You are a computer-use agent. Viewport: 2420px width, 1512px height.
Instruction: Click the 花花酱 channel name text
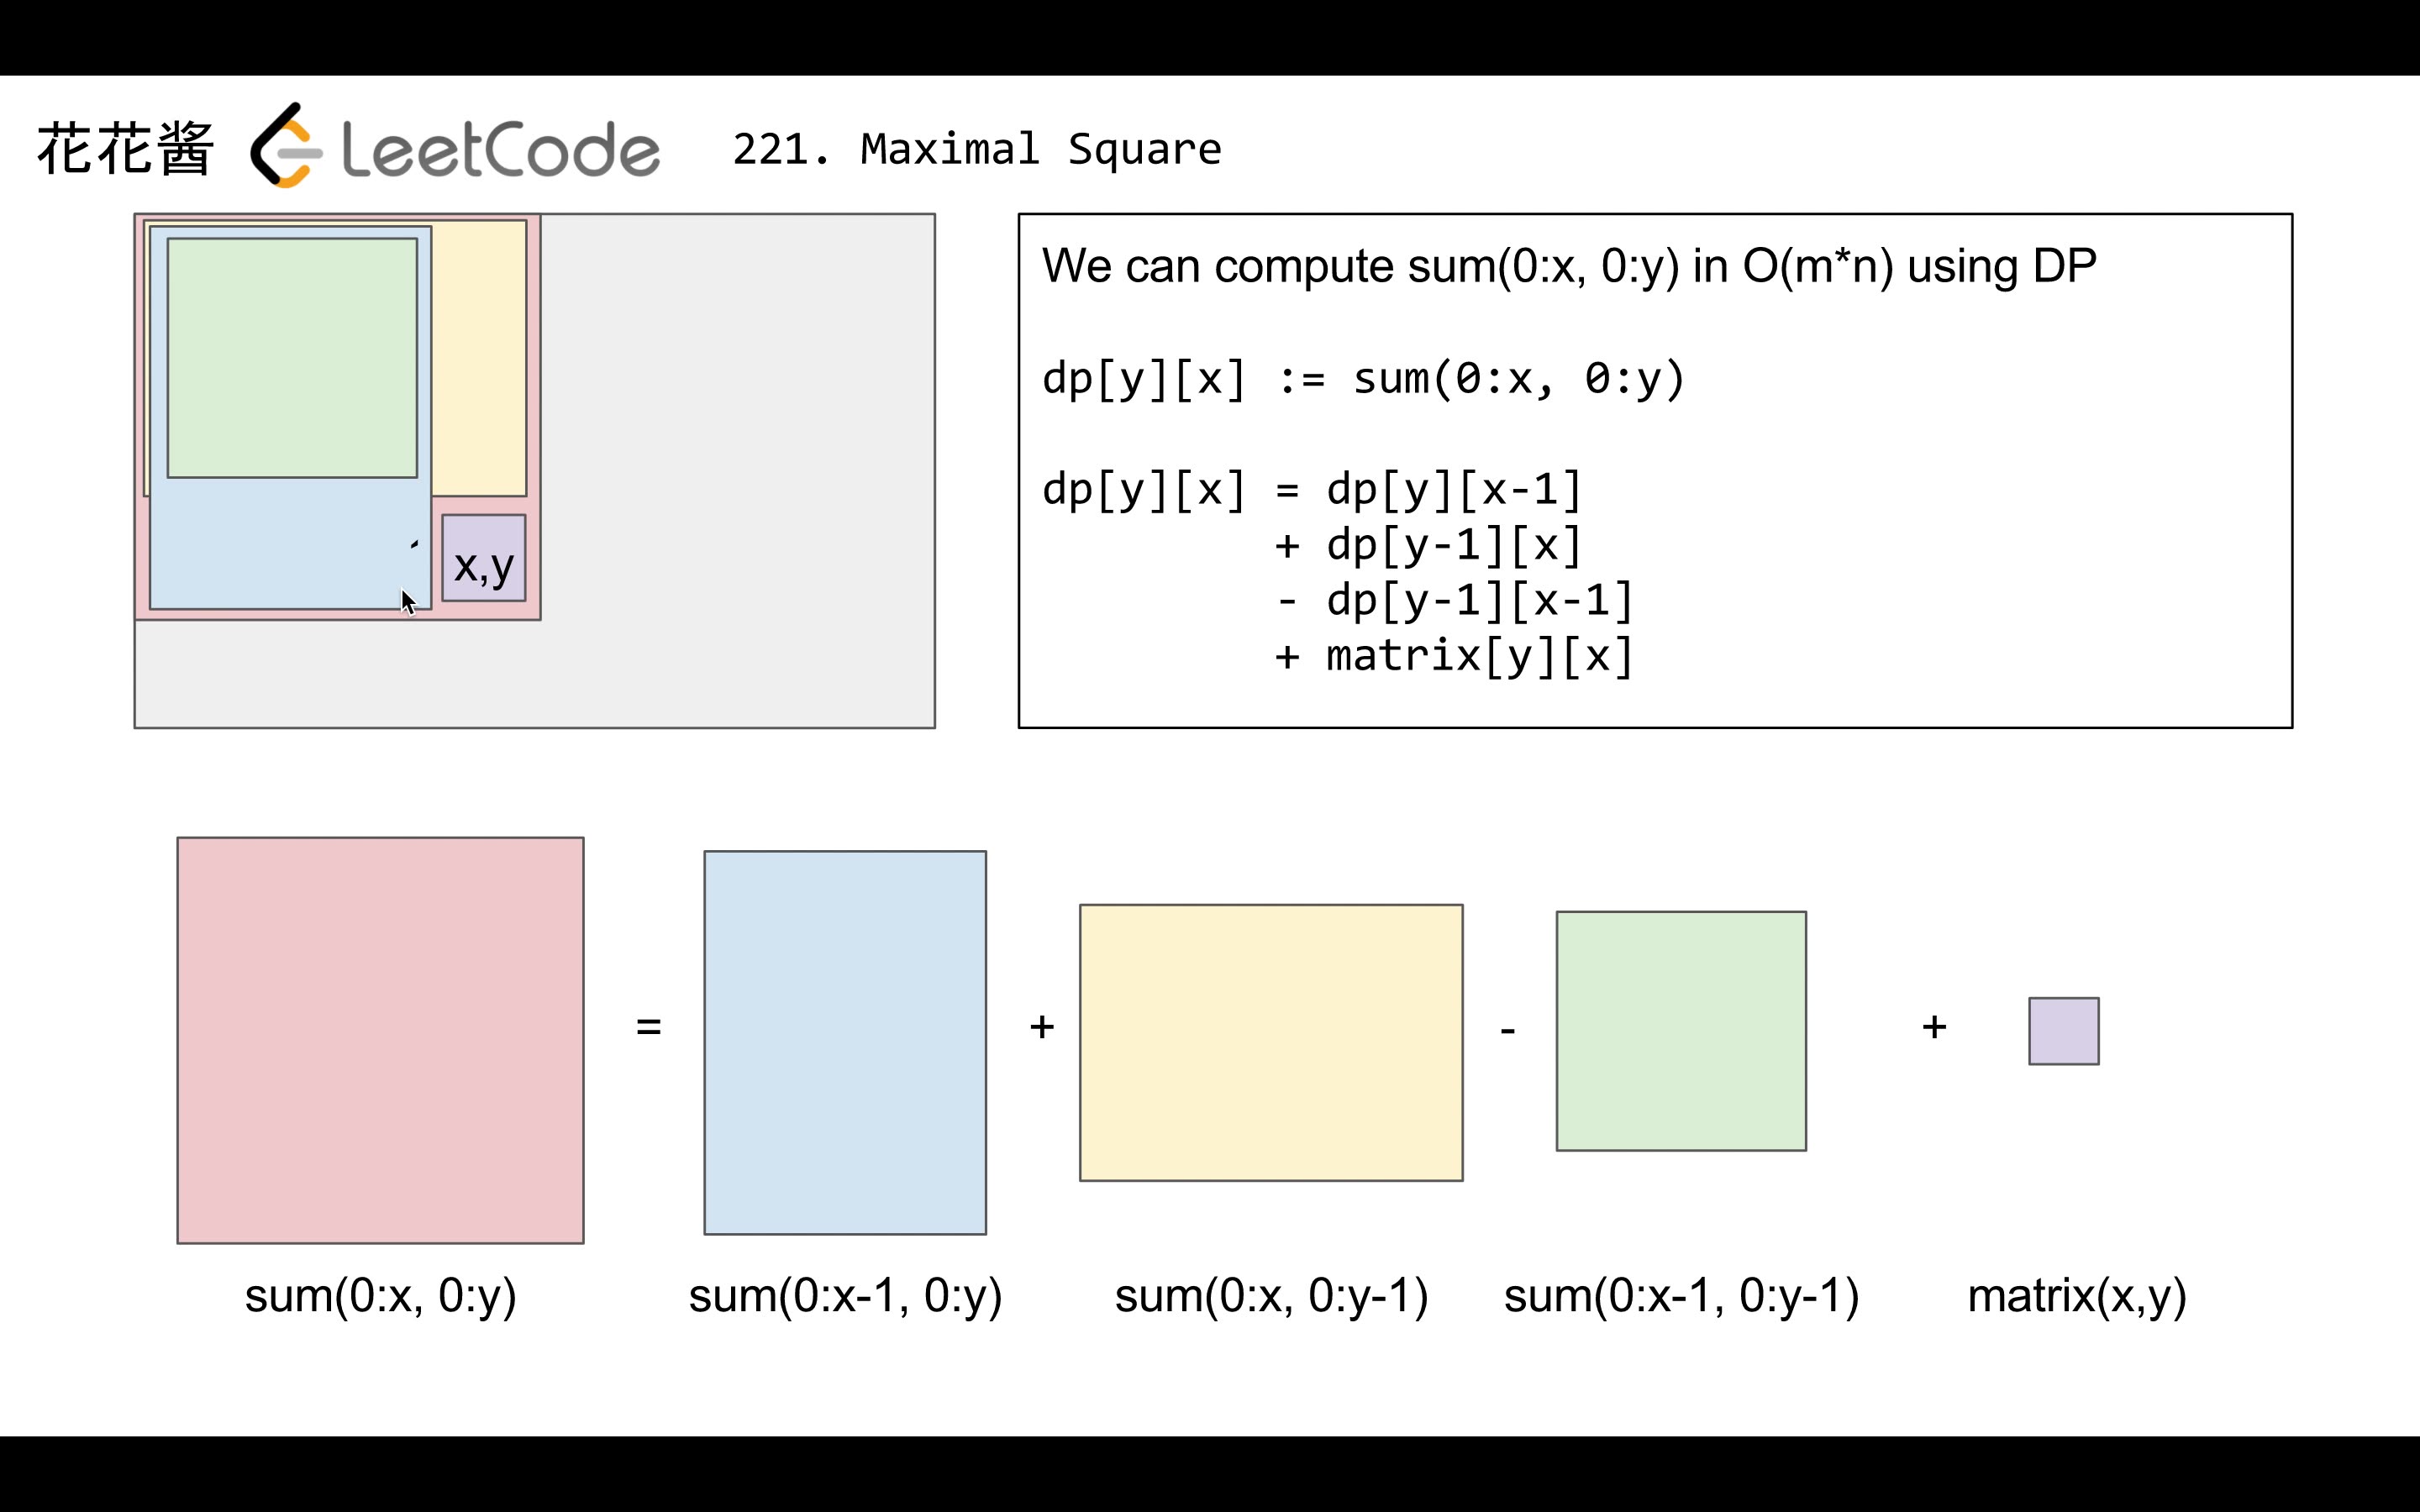point(126,149)
